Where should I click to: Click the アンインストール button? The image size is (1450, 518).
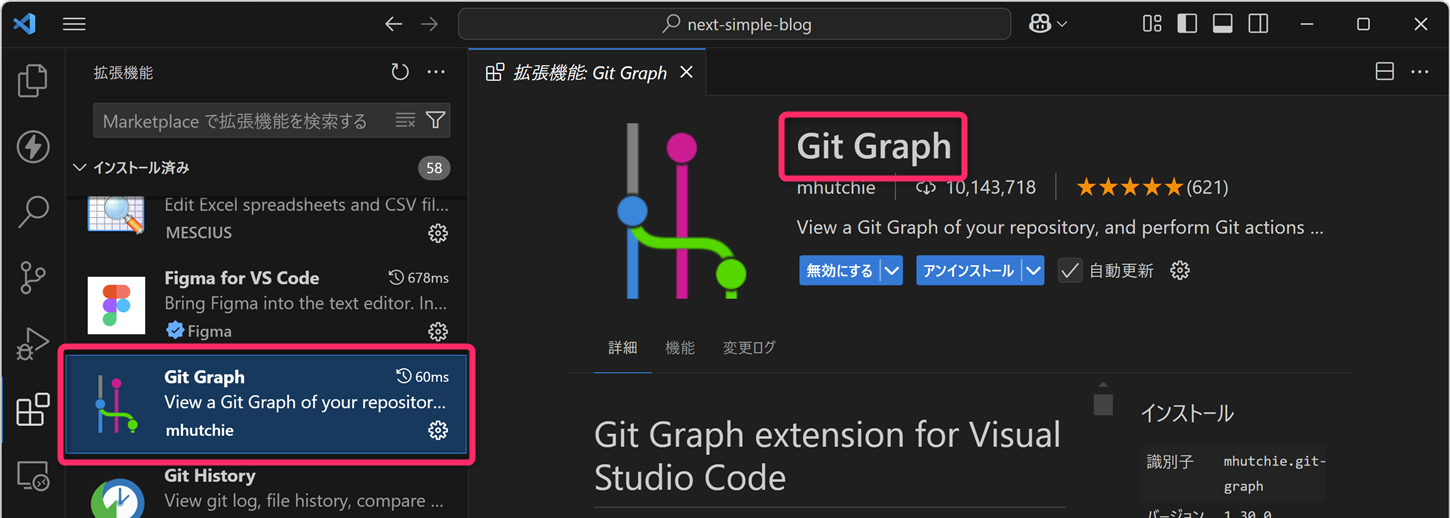967,271
